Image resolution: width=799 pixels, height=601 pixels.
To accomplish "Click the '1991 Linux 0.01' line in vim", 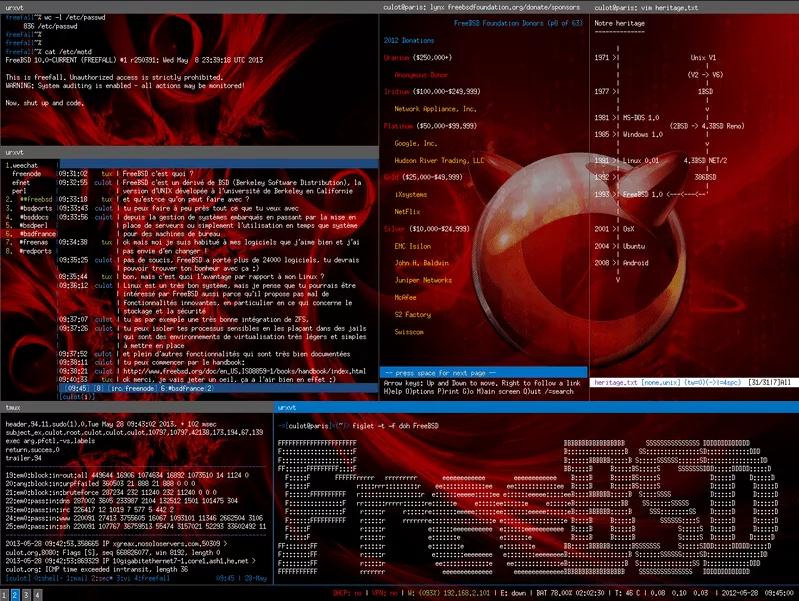I will coord(626,161).
